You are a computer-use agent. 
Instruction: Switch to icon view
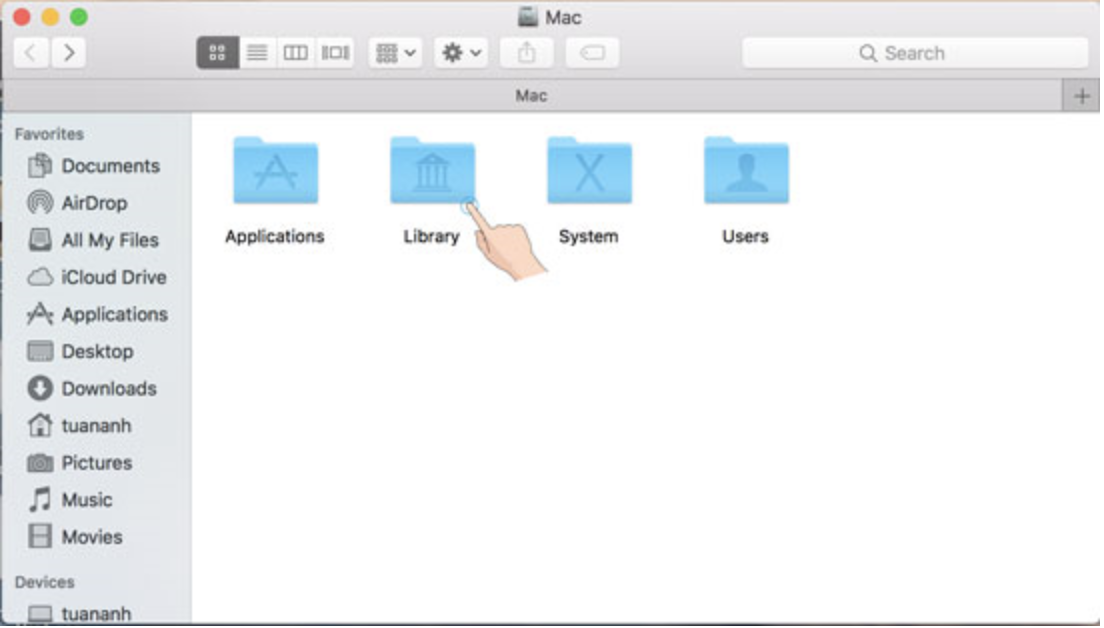coord(218,53)
